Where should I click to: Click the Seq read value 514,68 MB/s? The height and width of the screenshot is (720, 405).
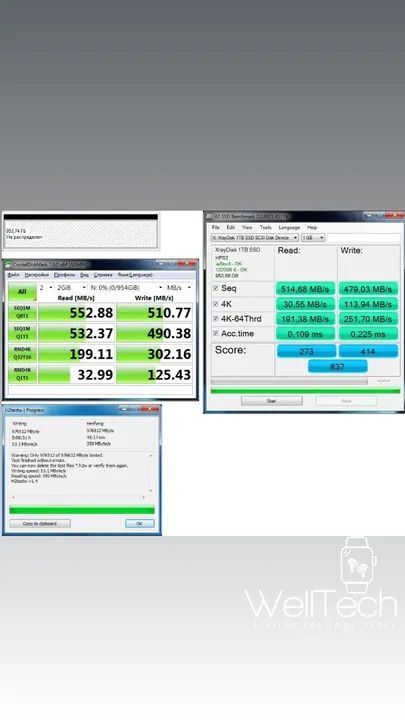(305, 289)
